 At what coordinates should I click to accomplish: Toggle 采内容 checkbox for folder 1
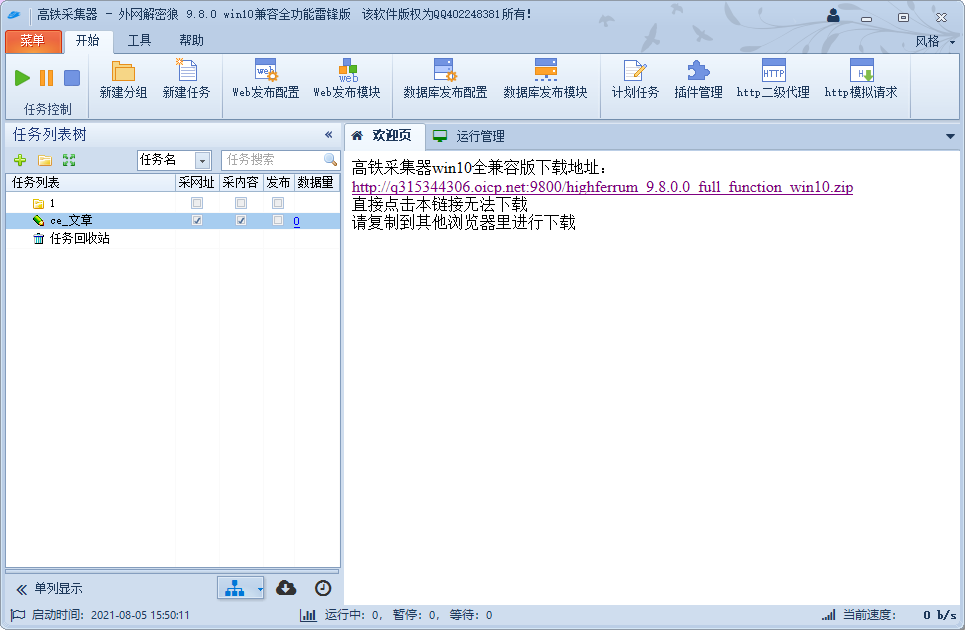[241, 203]
